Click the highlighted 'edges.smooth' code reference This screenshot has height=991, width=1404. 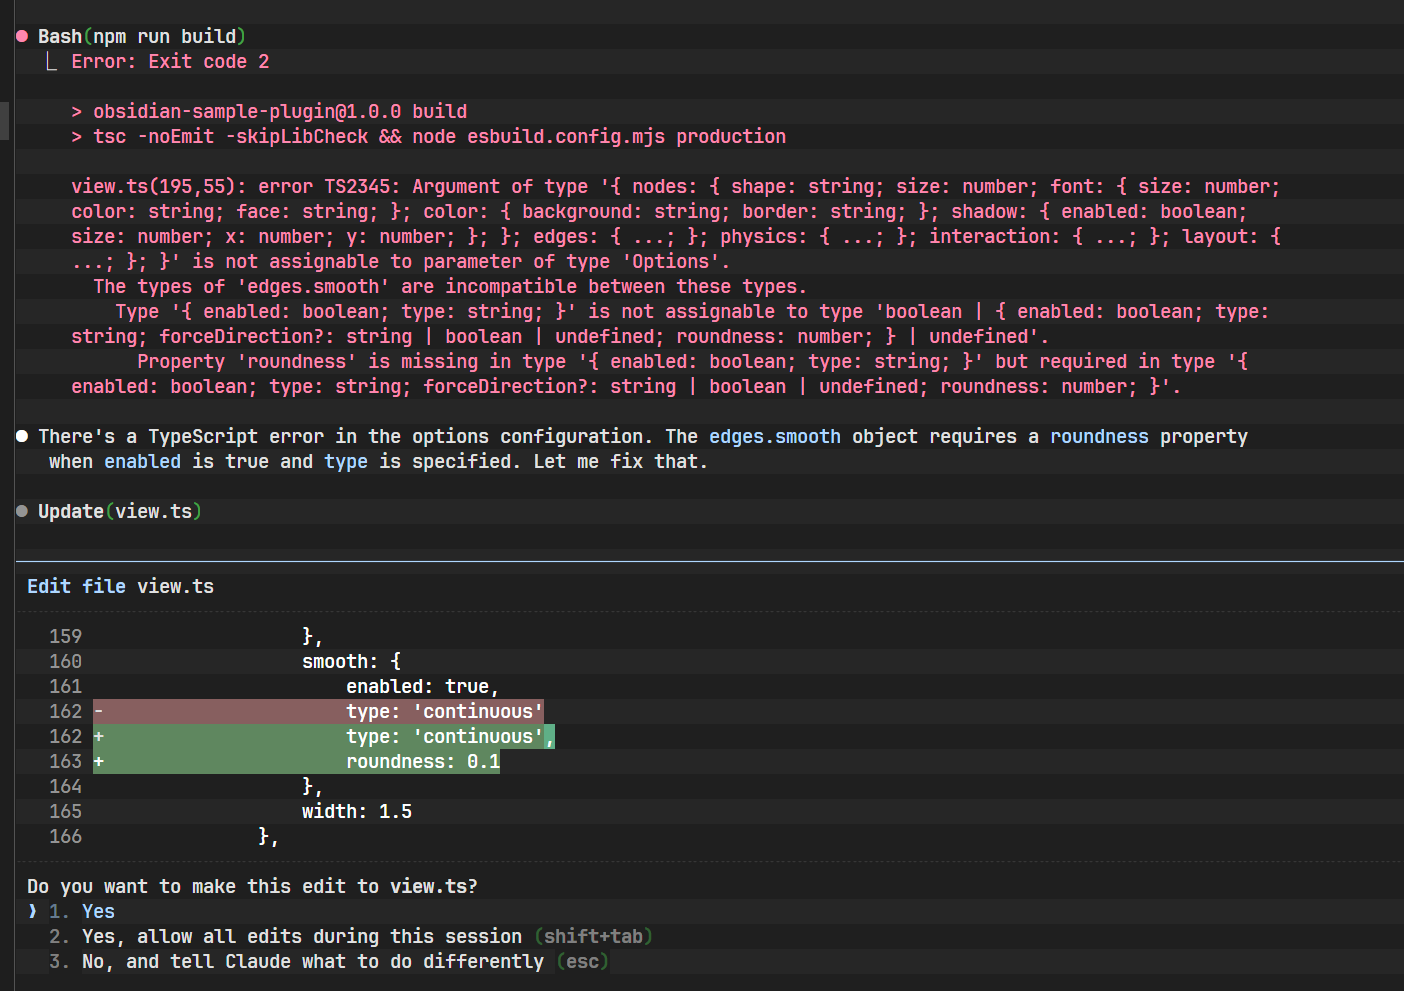point(774,437)
